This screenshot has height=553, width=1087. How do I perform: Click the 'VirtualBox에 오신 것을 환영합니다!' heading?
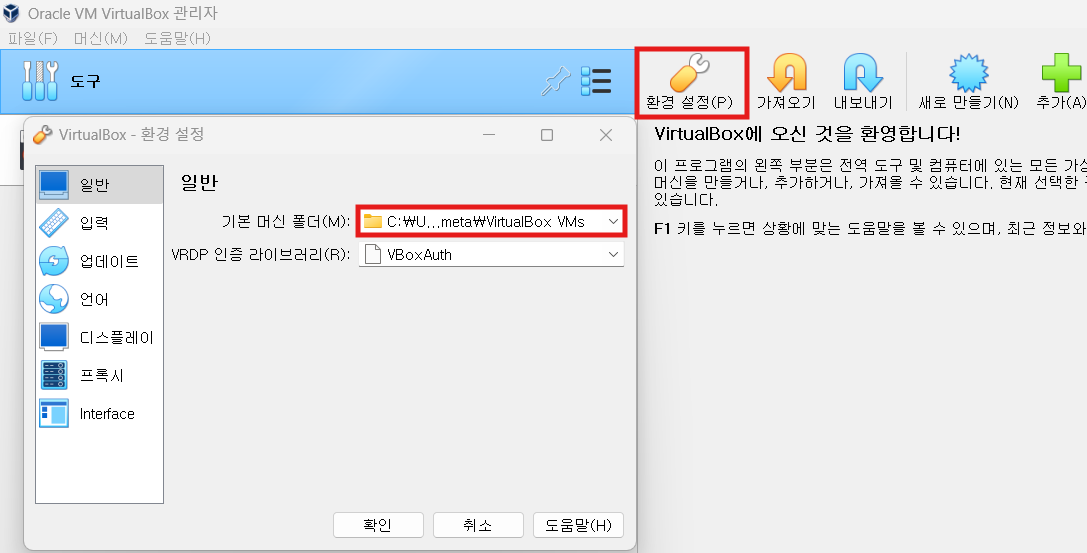pyautogui.click(x=808, y=134)
